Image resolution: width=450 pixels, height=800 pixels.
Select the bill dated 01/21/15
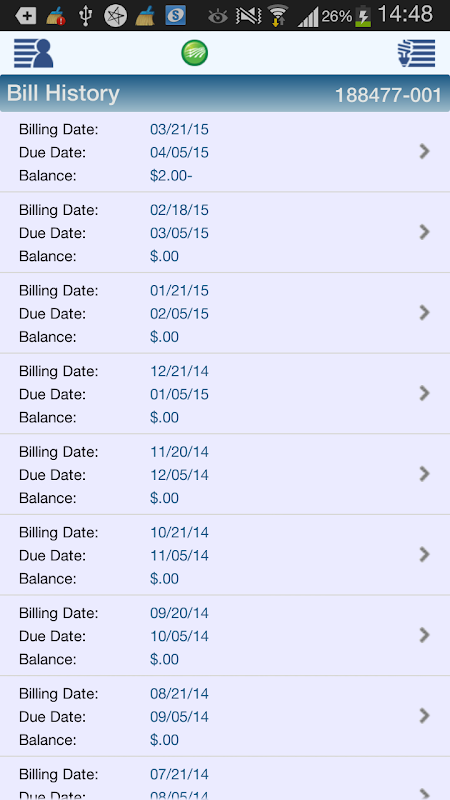pyautogui.click(x=225, y=313)
